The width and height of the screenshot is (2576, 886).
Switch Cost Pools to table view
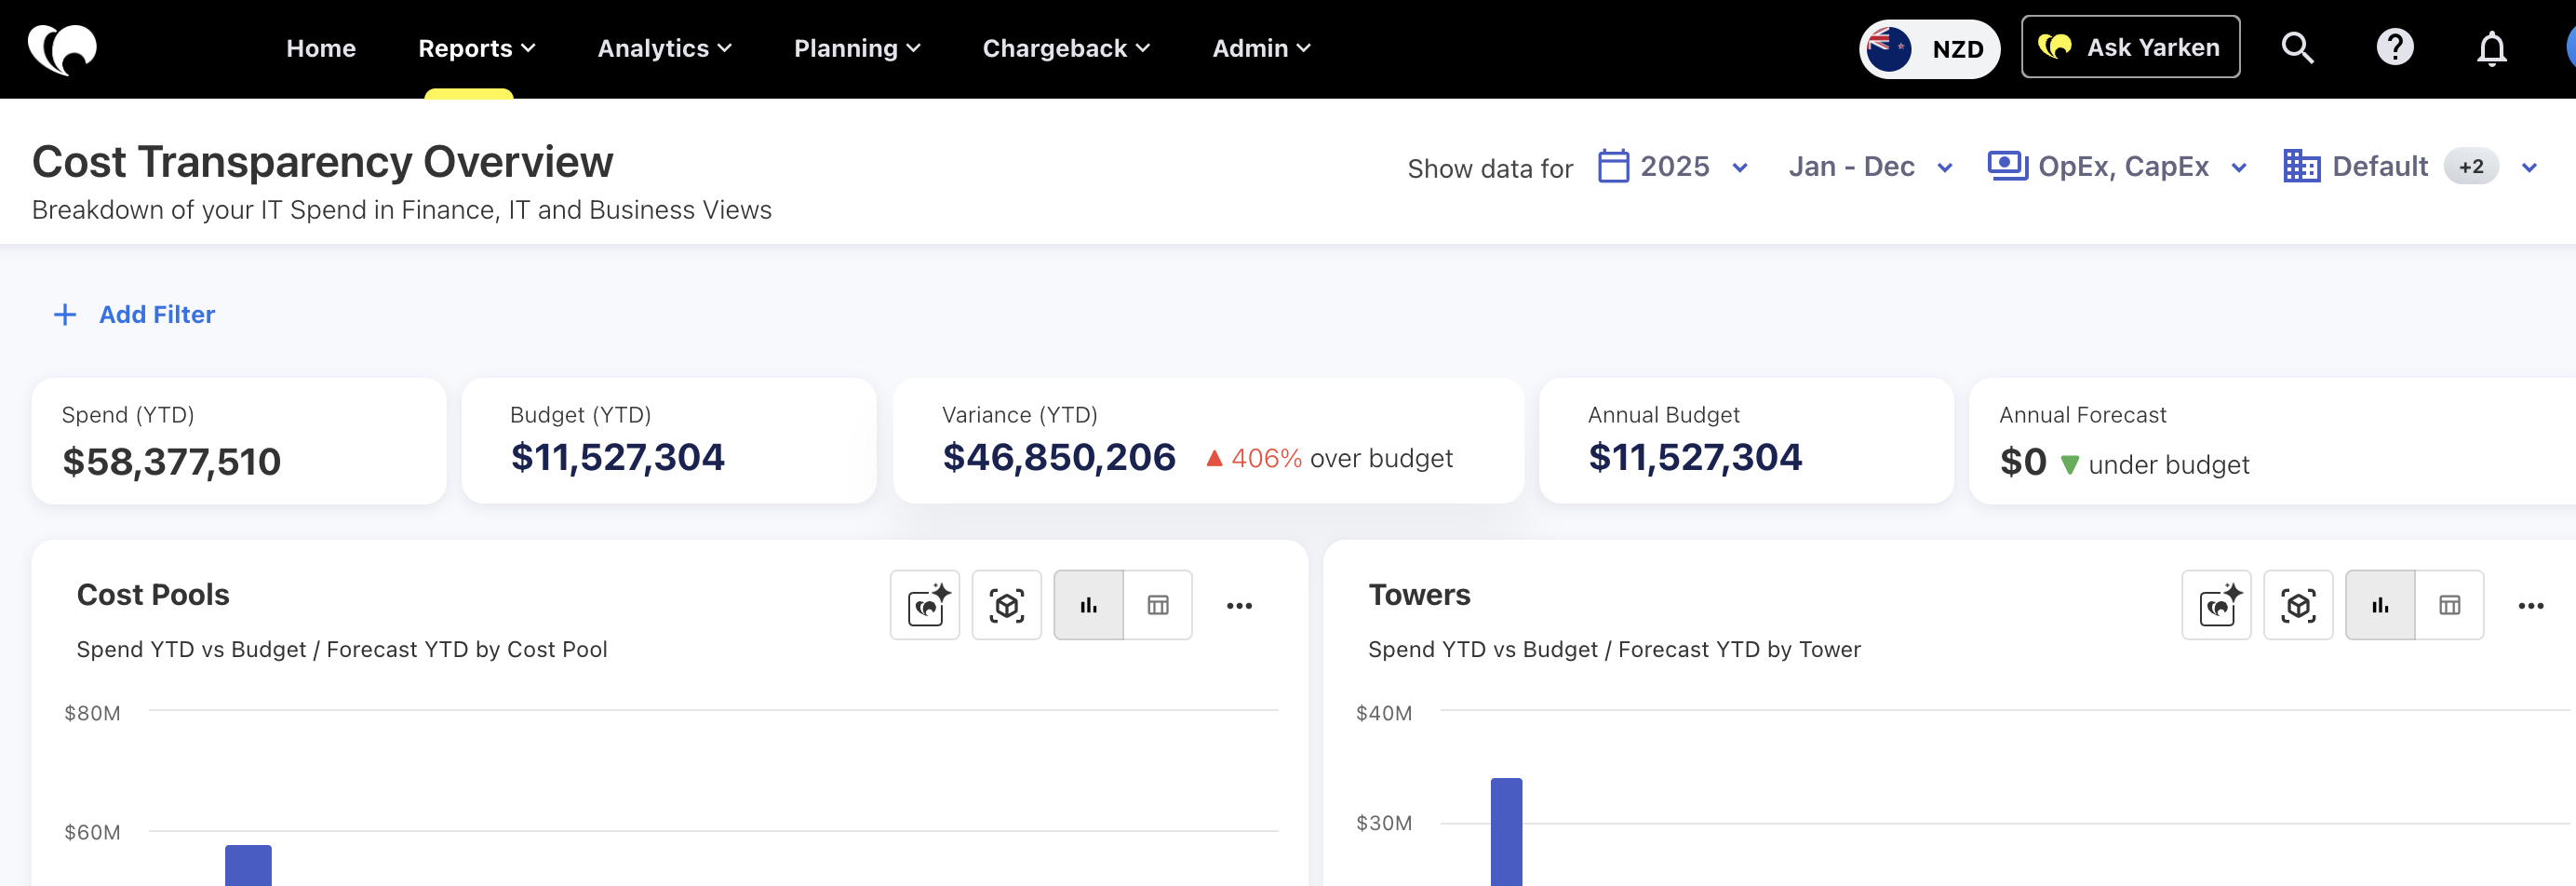point(1157,605)
